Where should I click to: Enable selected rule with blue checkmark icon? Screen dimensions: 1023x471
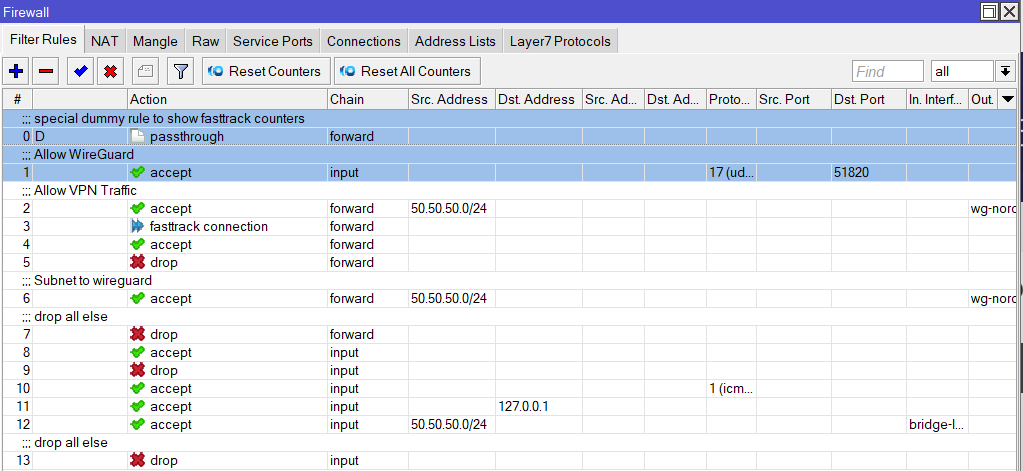pos(81,71)
